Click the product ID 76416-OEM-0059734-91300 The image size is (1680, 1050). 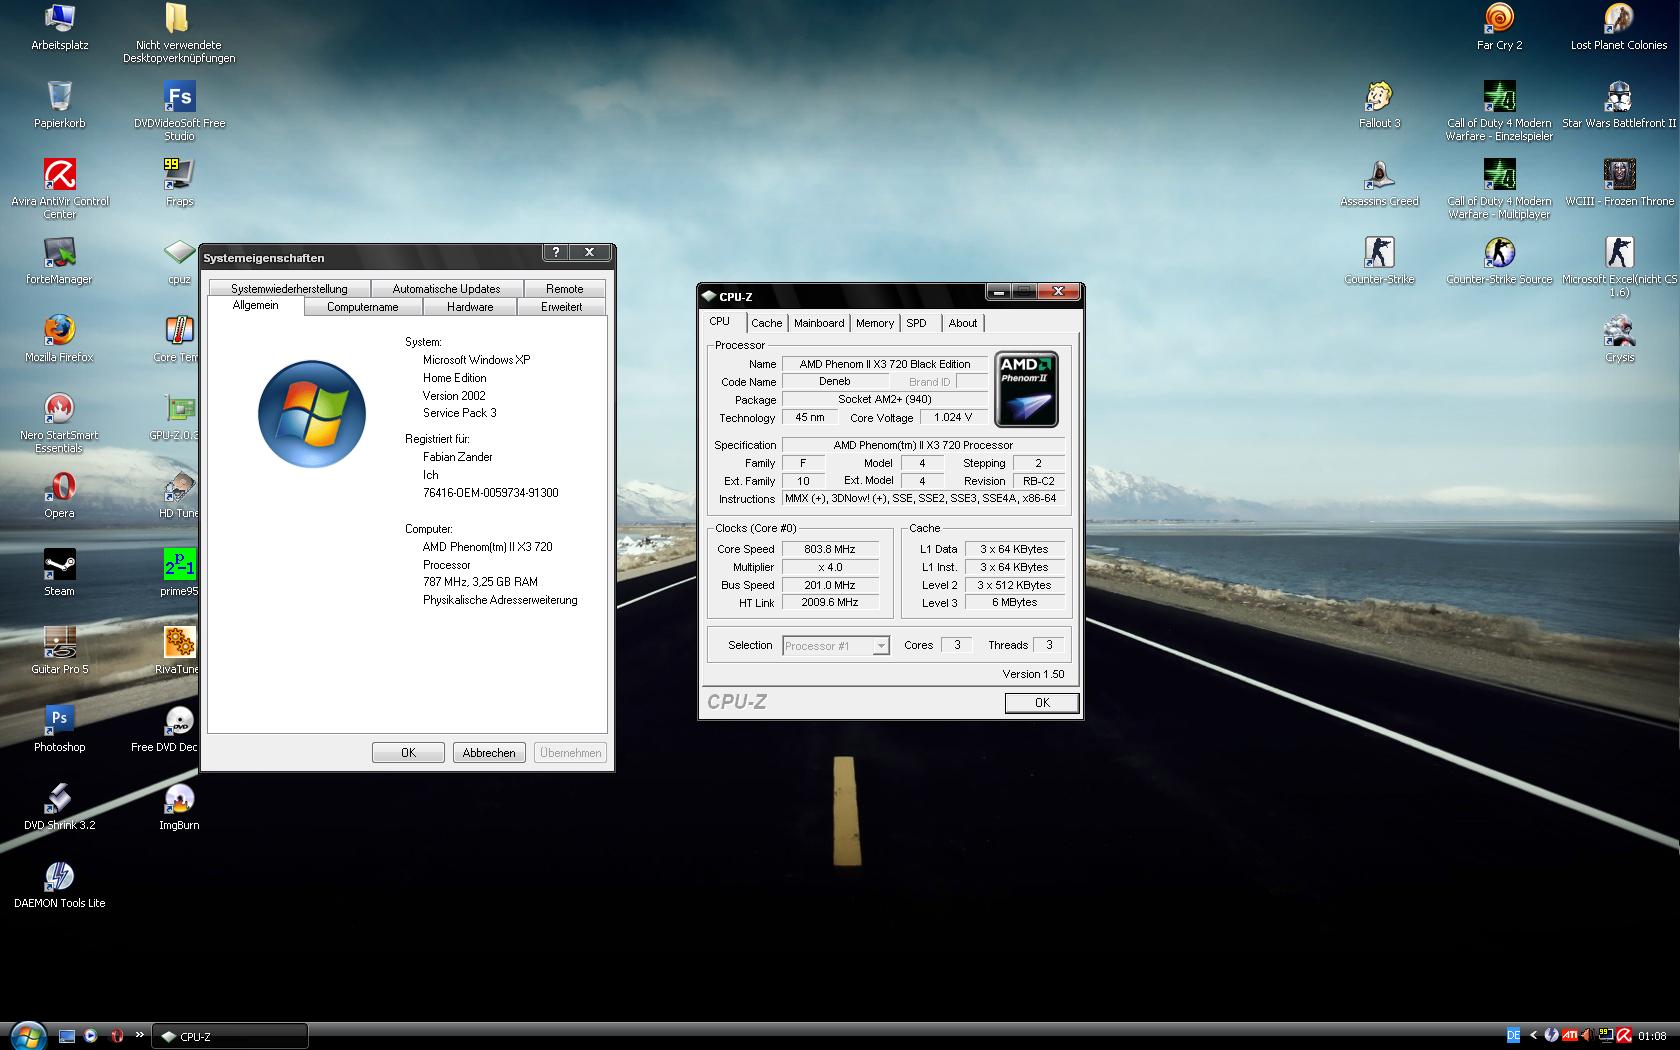click(491, 493)
